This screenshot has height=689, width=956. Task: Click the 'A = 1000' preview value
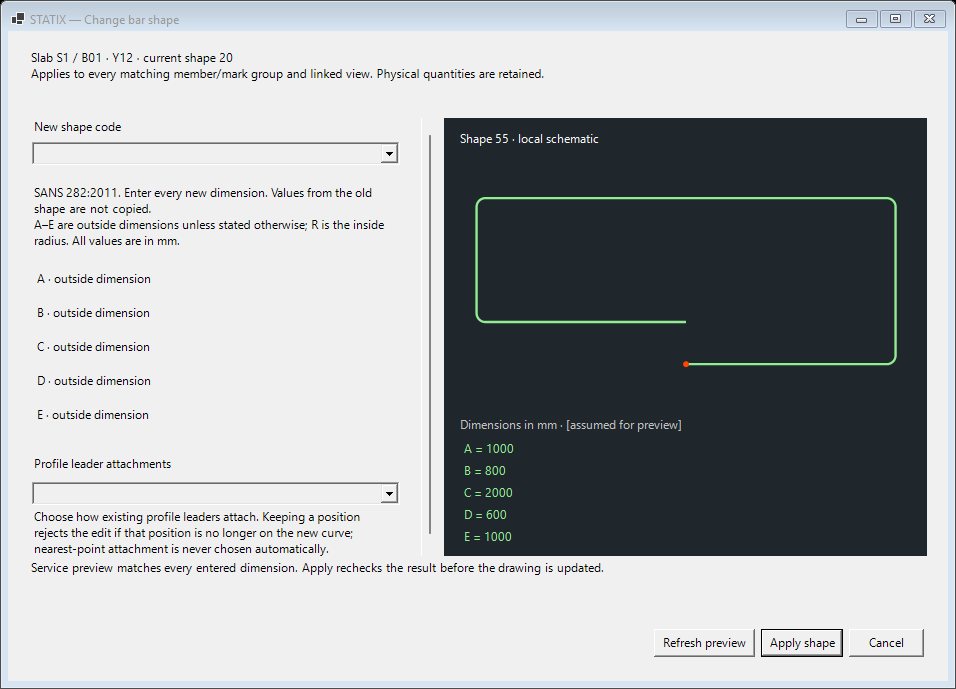point(488,449)
